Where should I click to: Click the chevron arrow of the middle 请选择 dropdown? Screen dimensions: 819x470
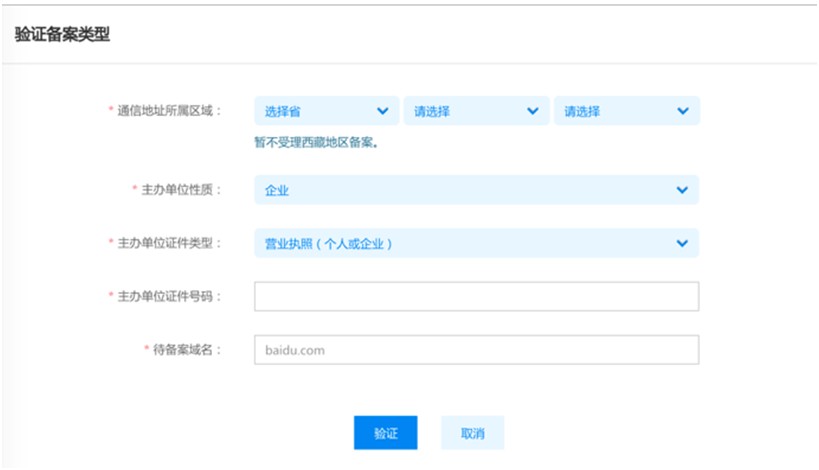533,111
